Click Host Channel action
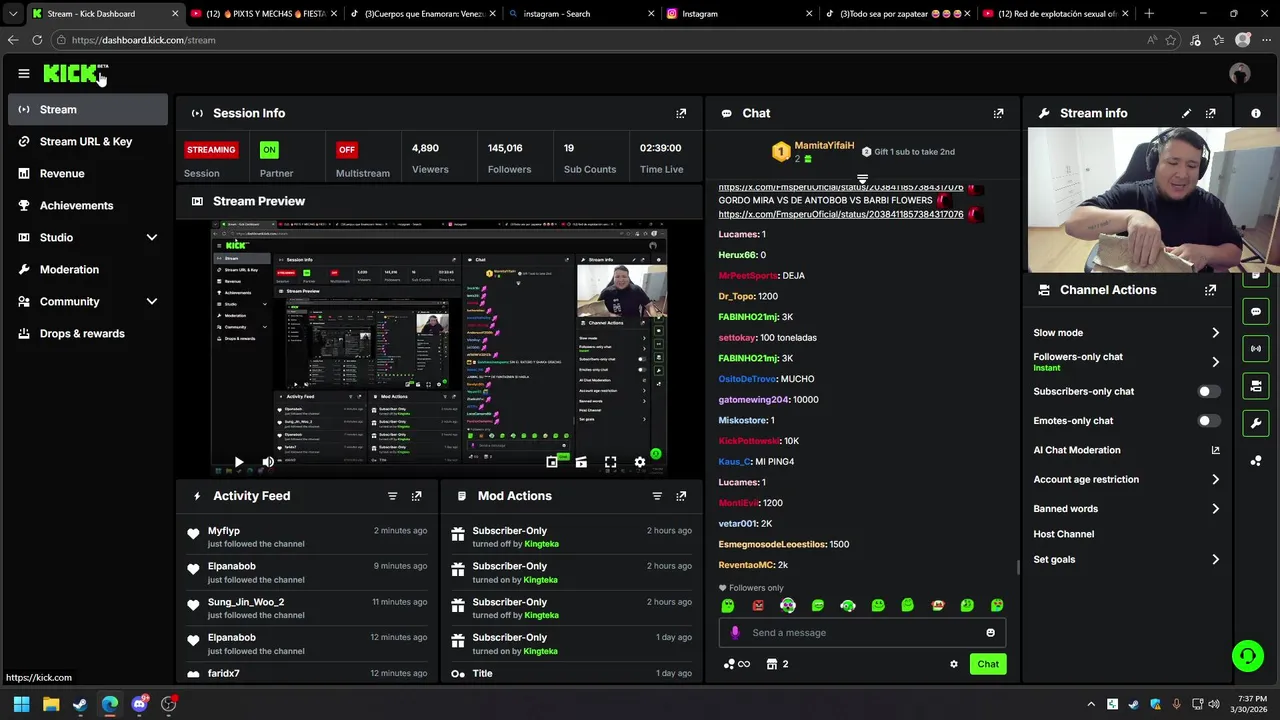Viewport: 1280px width, 720px height. (1064, 534)
